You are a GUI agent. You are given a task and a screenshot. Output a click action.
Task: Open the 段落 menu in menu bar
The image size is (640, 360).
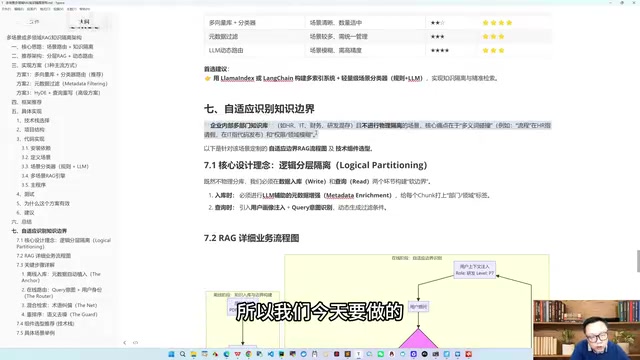tap(31, 9)
